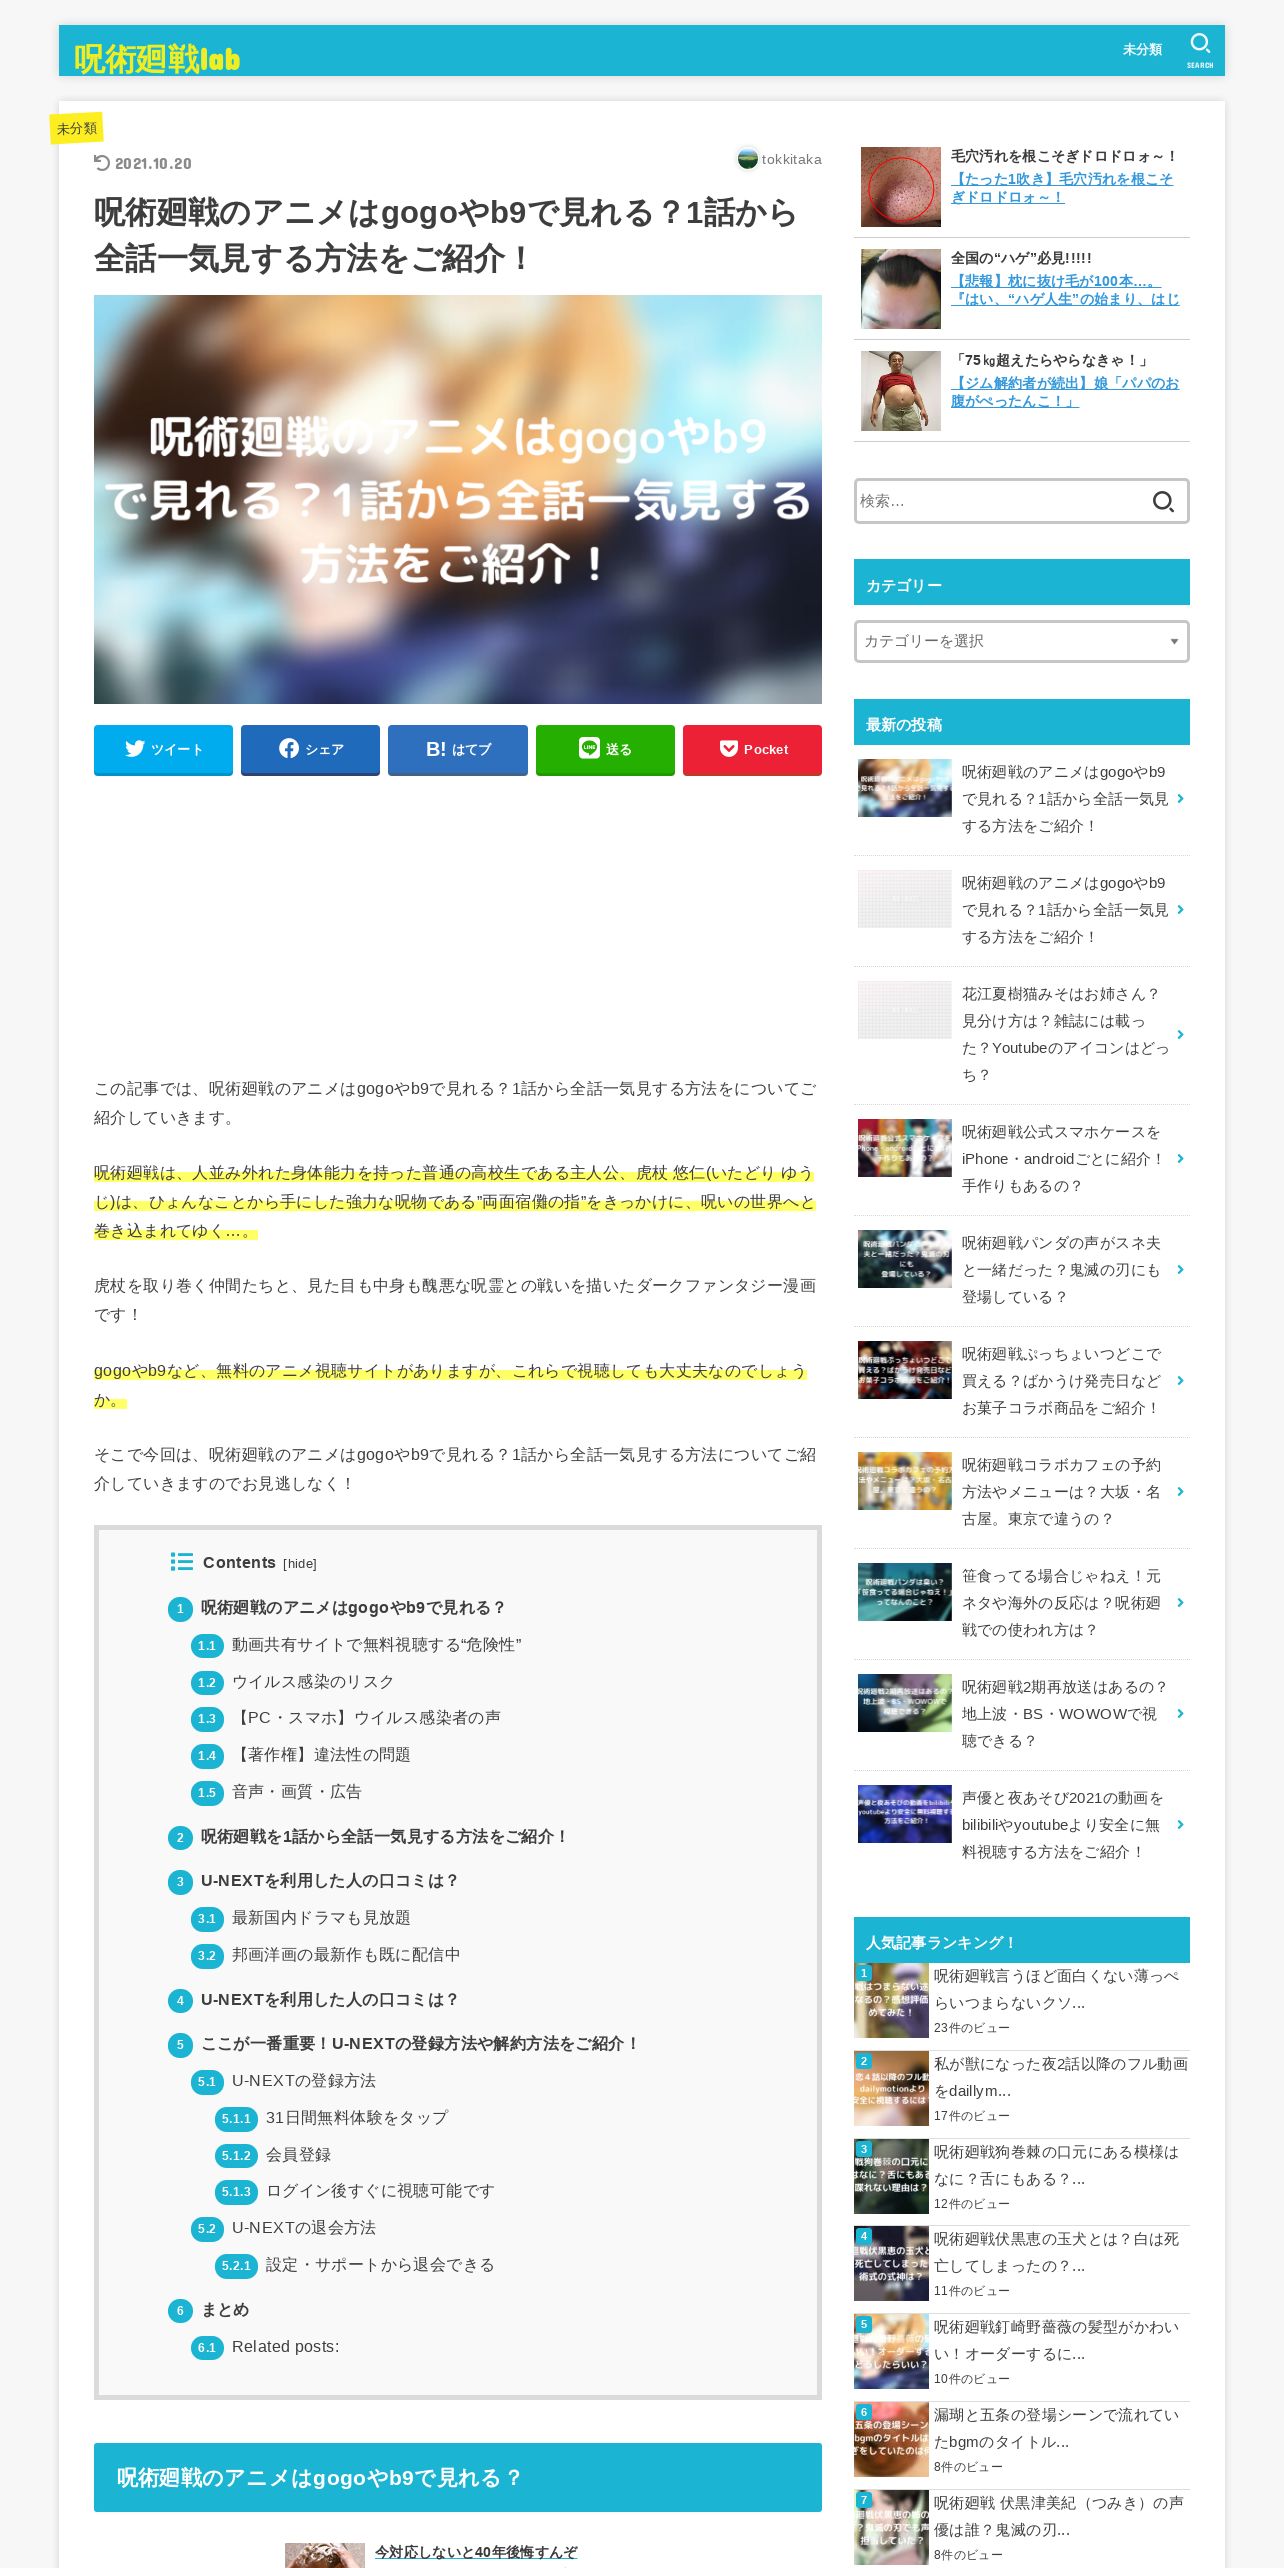This screenshot has width=1284, height=2568.
Task: Jump to 邦画洋画の最新作も既に配信中 section
Action: point(346,1954)
